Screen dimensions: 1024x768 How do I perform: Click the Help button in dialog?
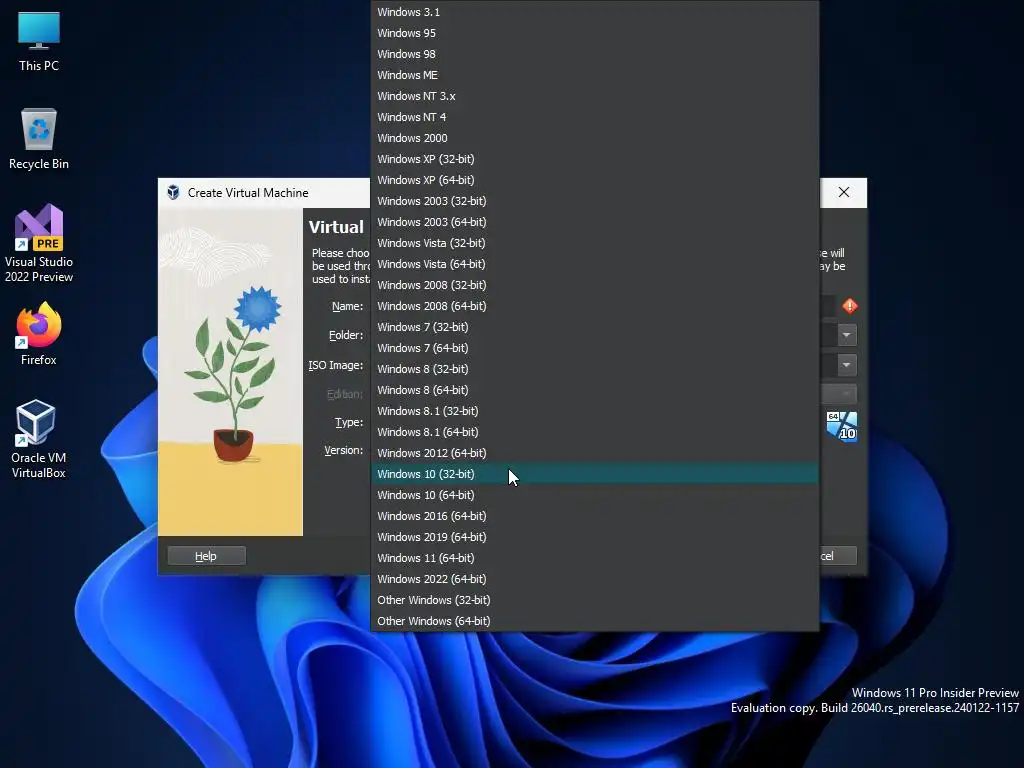pyautogui.click(x=206, y=556)
